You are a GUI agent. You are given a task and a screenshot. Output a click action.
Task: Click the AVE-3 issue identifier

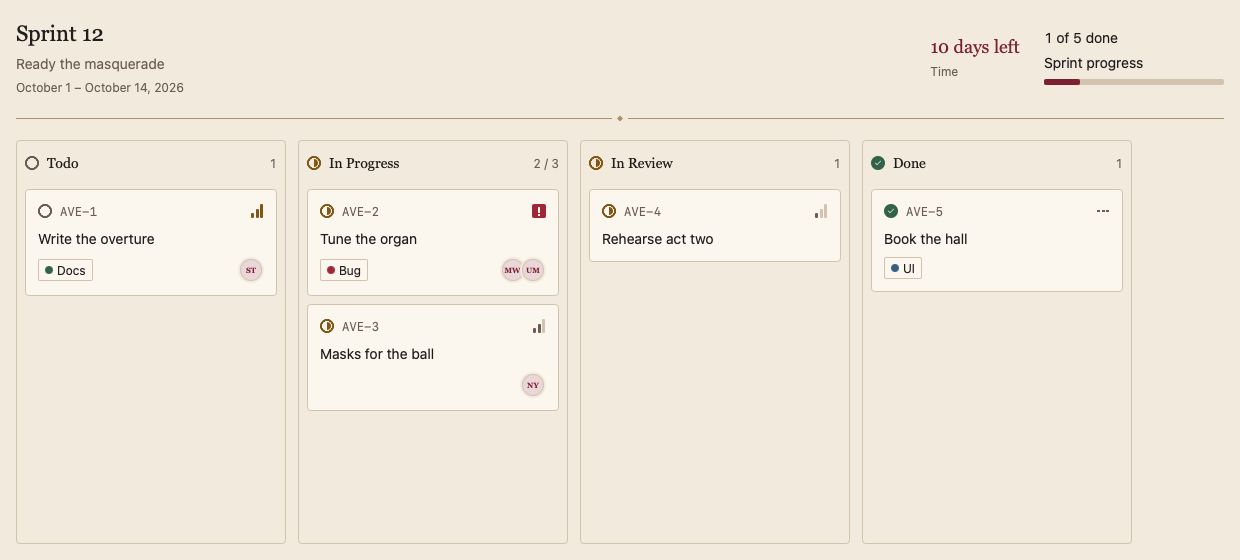pyautogui.click(x=361, y=326)
